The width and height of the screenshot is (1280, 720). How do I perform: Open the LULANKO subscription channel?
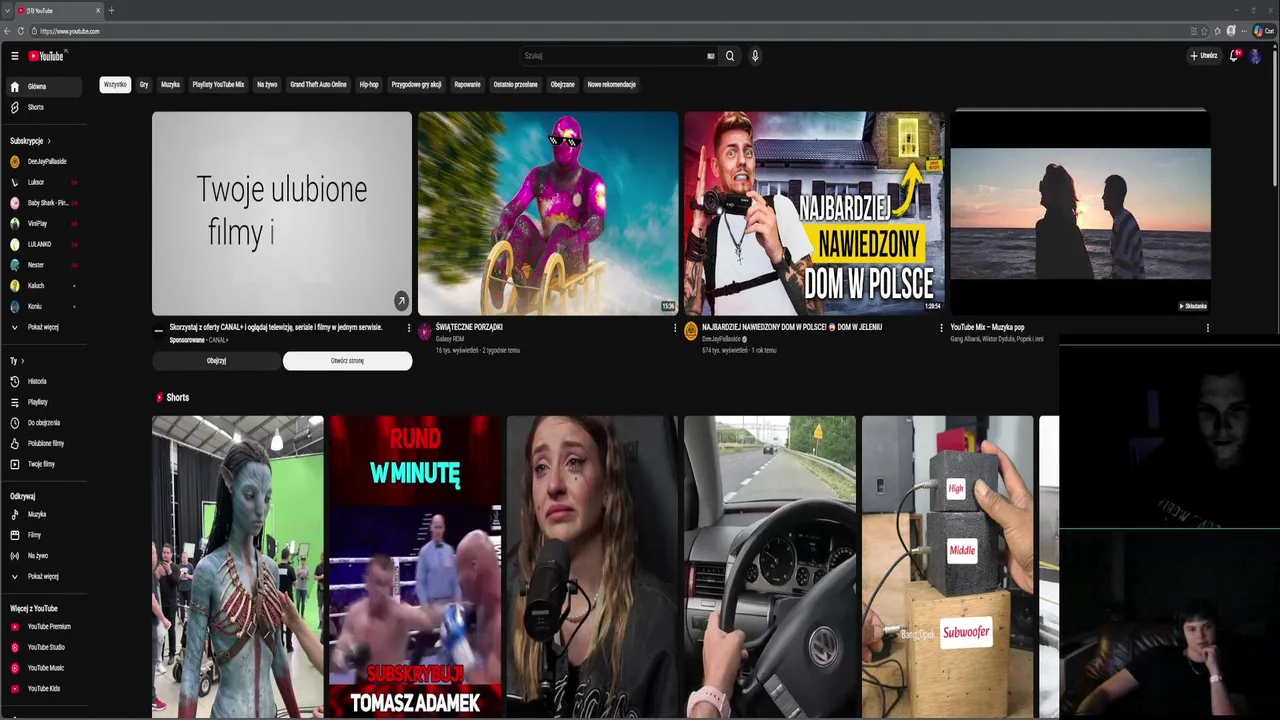coord(44,244)
